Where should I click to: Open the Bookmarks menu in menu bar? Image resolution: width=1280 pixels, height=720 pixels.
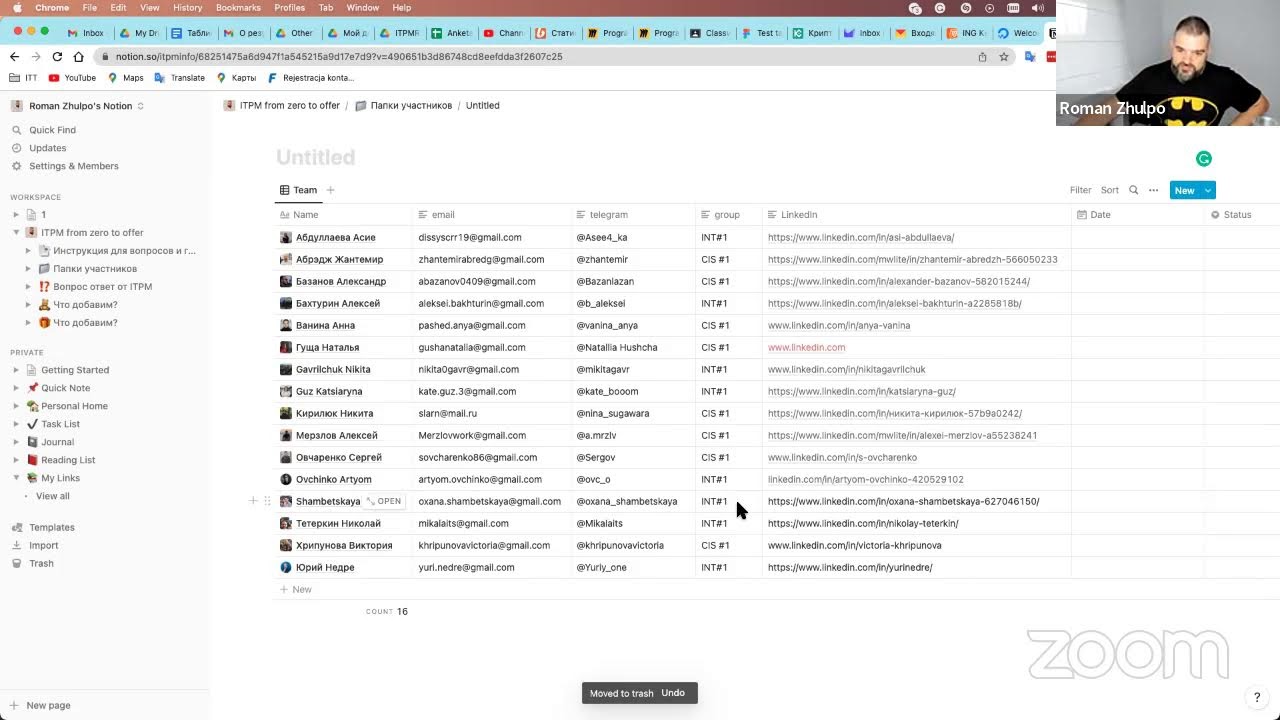238,8
